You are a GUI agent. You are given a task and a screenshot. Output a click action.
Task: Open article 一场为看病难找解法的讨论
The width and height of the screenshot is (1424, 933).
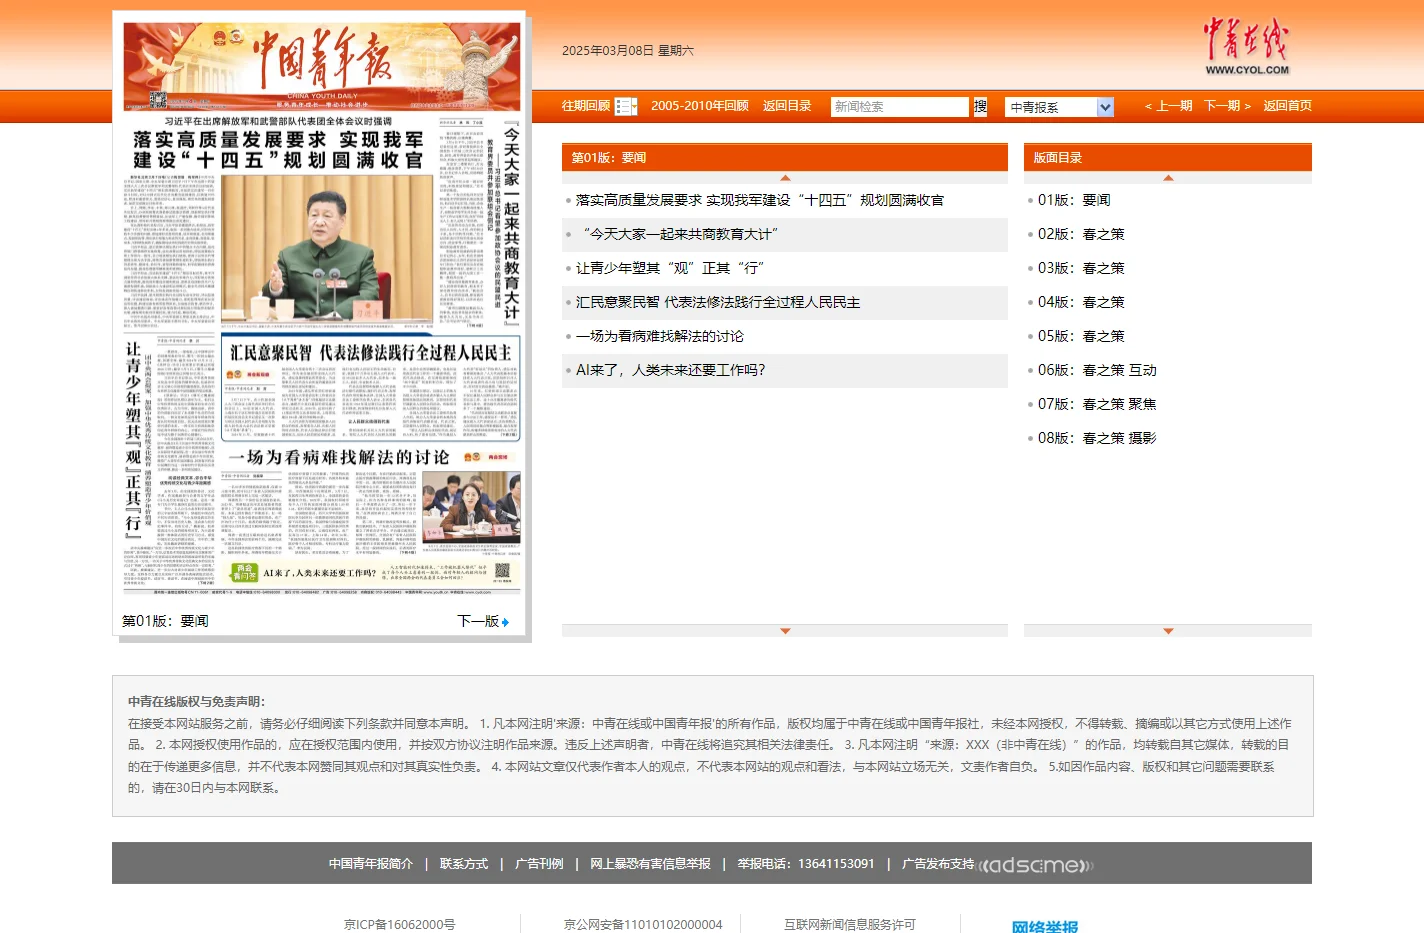pyautogui.click(x=660, y=336)
